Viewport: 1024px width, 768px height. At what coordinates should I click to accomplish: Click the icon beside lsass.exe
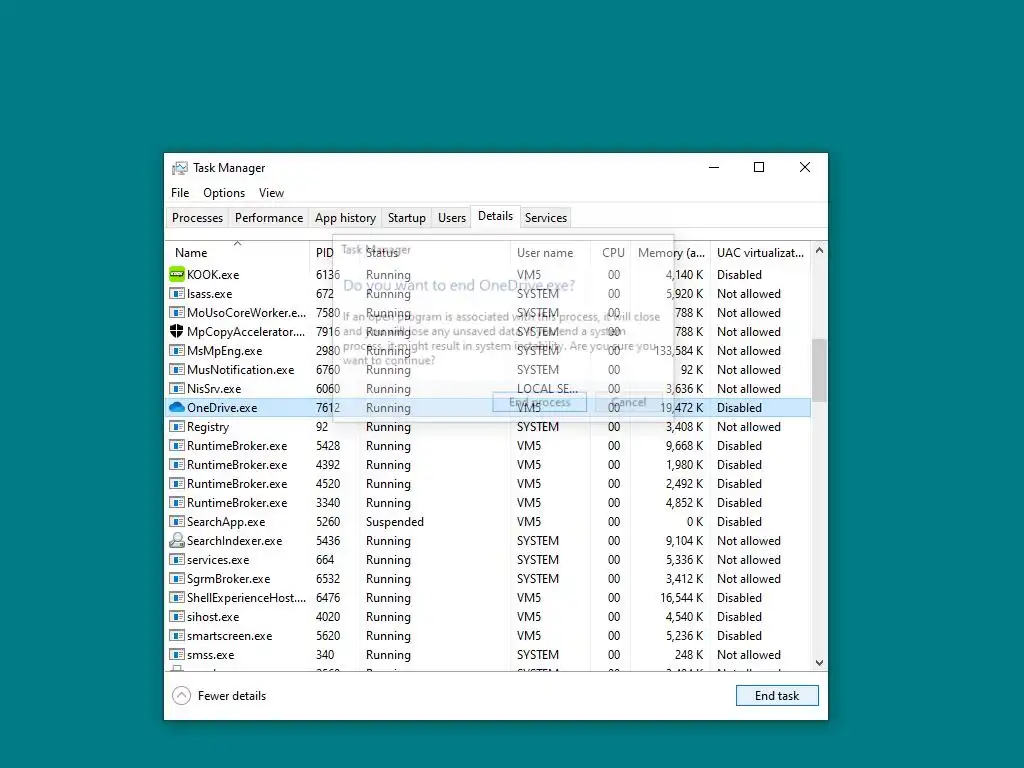[x=176, y=293]
